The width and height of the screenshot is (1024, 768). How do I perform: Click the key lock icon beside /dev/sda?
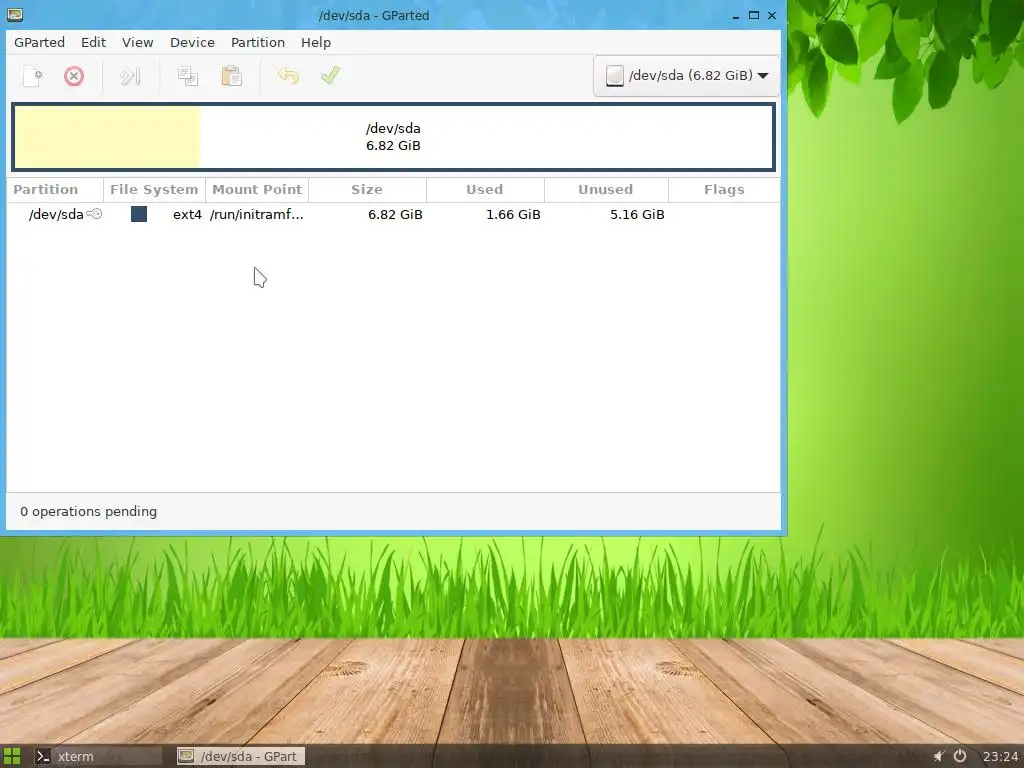[x=95, y=214]
